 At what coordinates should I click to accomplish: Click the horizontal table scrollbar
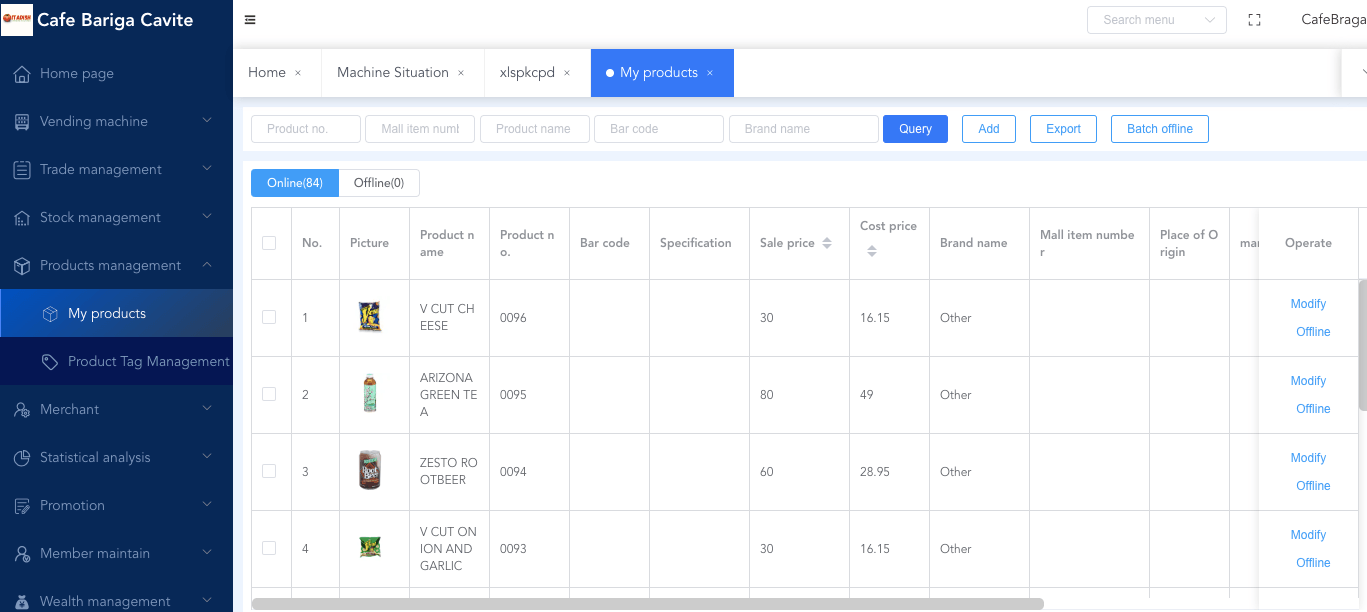coord(647,604)
